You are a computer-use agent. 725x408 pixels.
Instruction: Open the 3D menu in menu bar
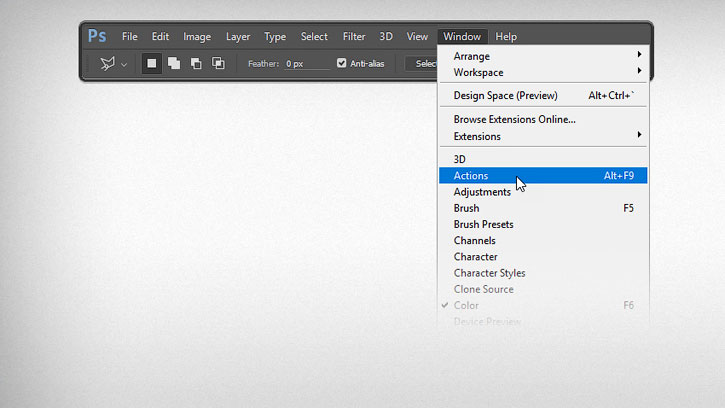point(386,37)
